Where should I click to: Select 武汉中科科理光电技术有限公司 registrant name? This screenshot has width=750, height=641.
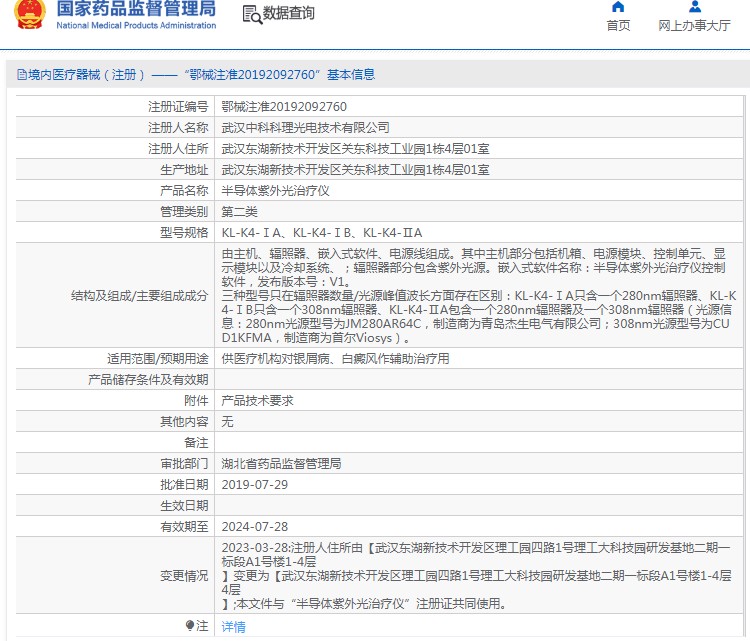(x=305, y=128)
